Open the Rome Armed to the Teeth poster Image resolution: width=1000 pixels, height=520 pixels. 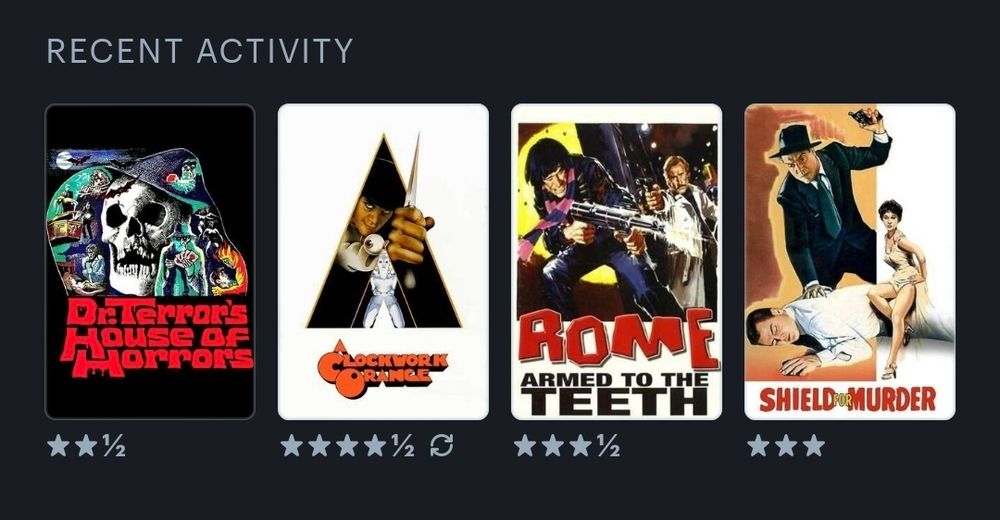coord(617,262)
